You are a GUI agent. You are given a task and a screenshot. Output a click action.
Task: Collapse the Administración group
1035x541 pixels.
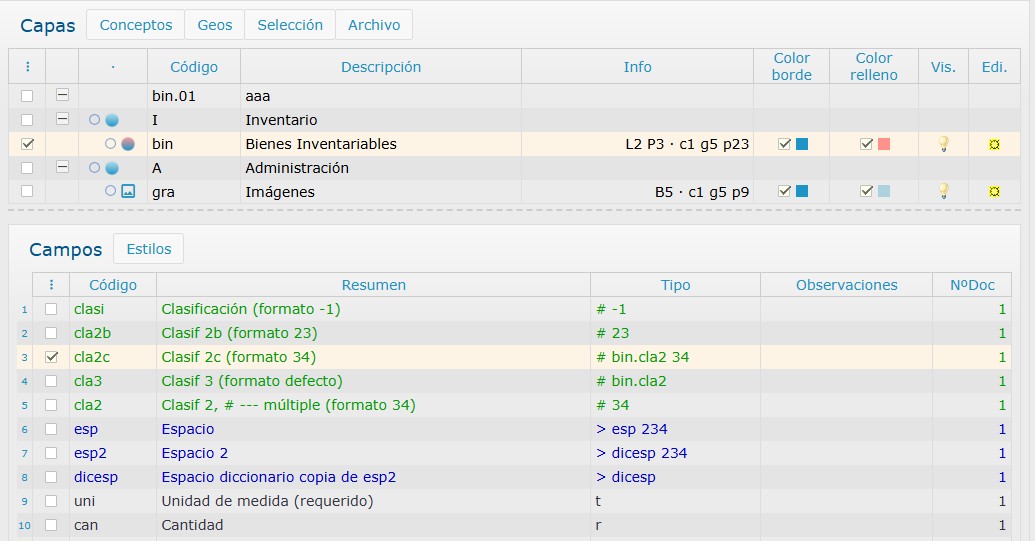click(x=62, y=168)
